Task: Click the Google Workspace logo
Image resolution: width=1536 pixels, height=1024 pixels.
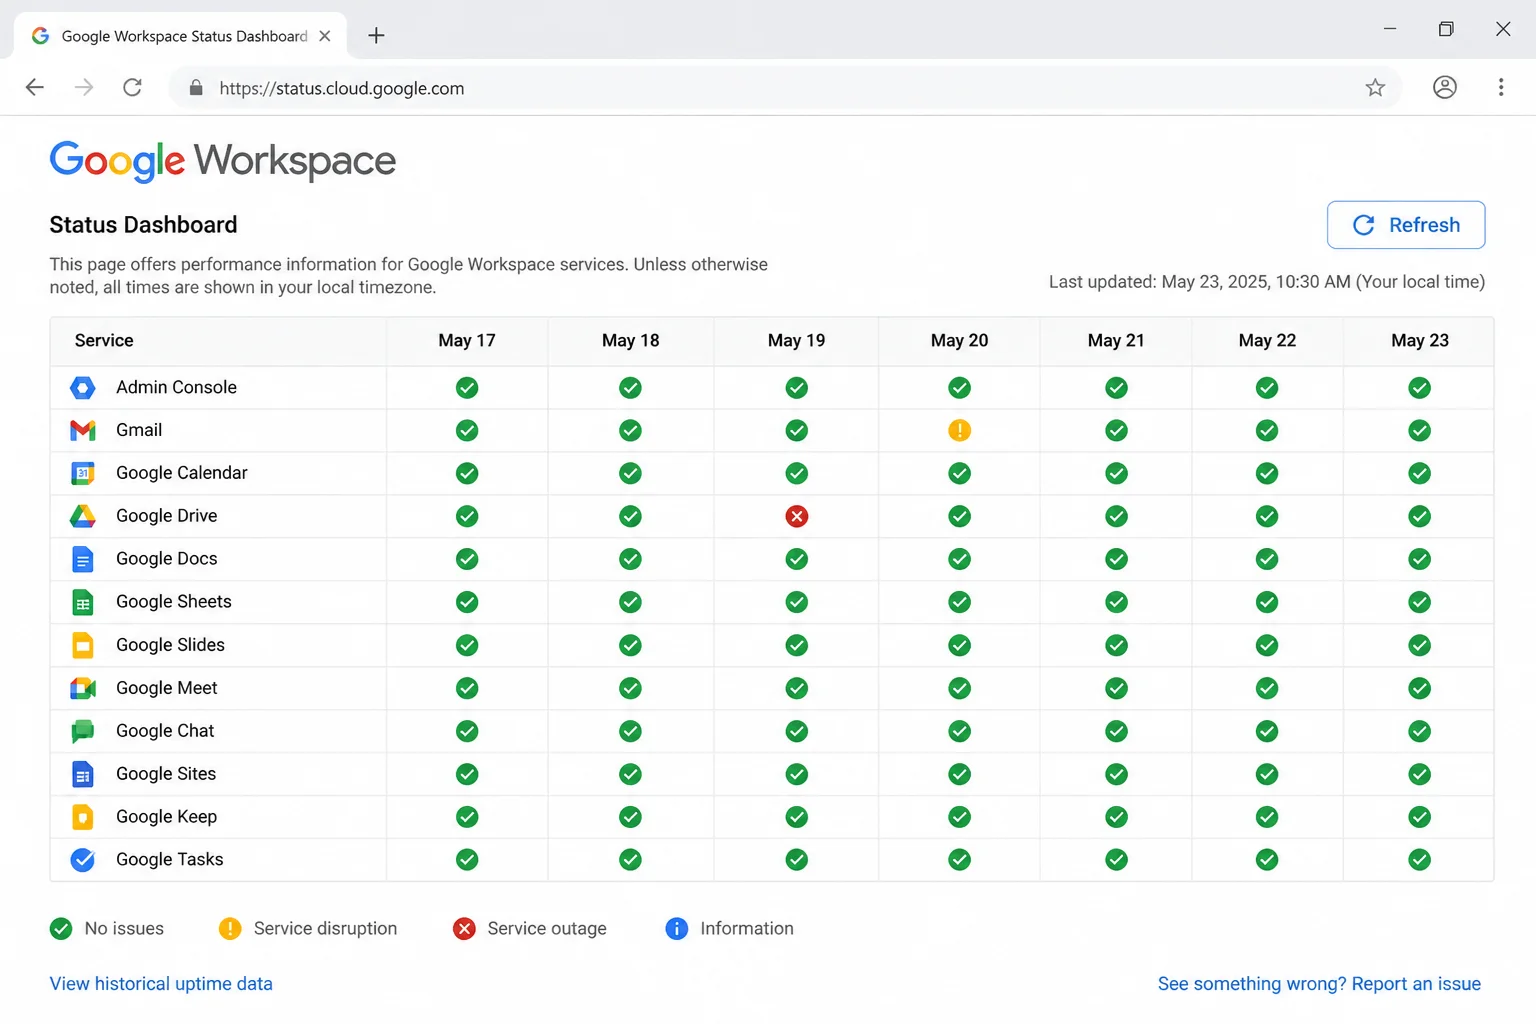Action: (x=223, y=161)
